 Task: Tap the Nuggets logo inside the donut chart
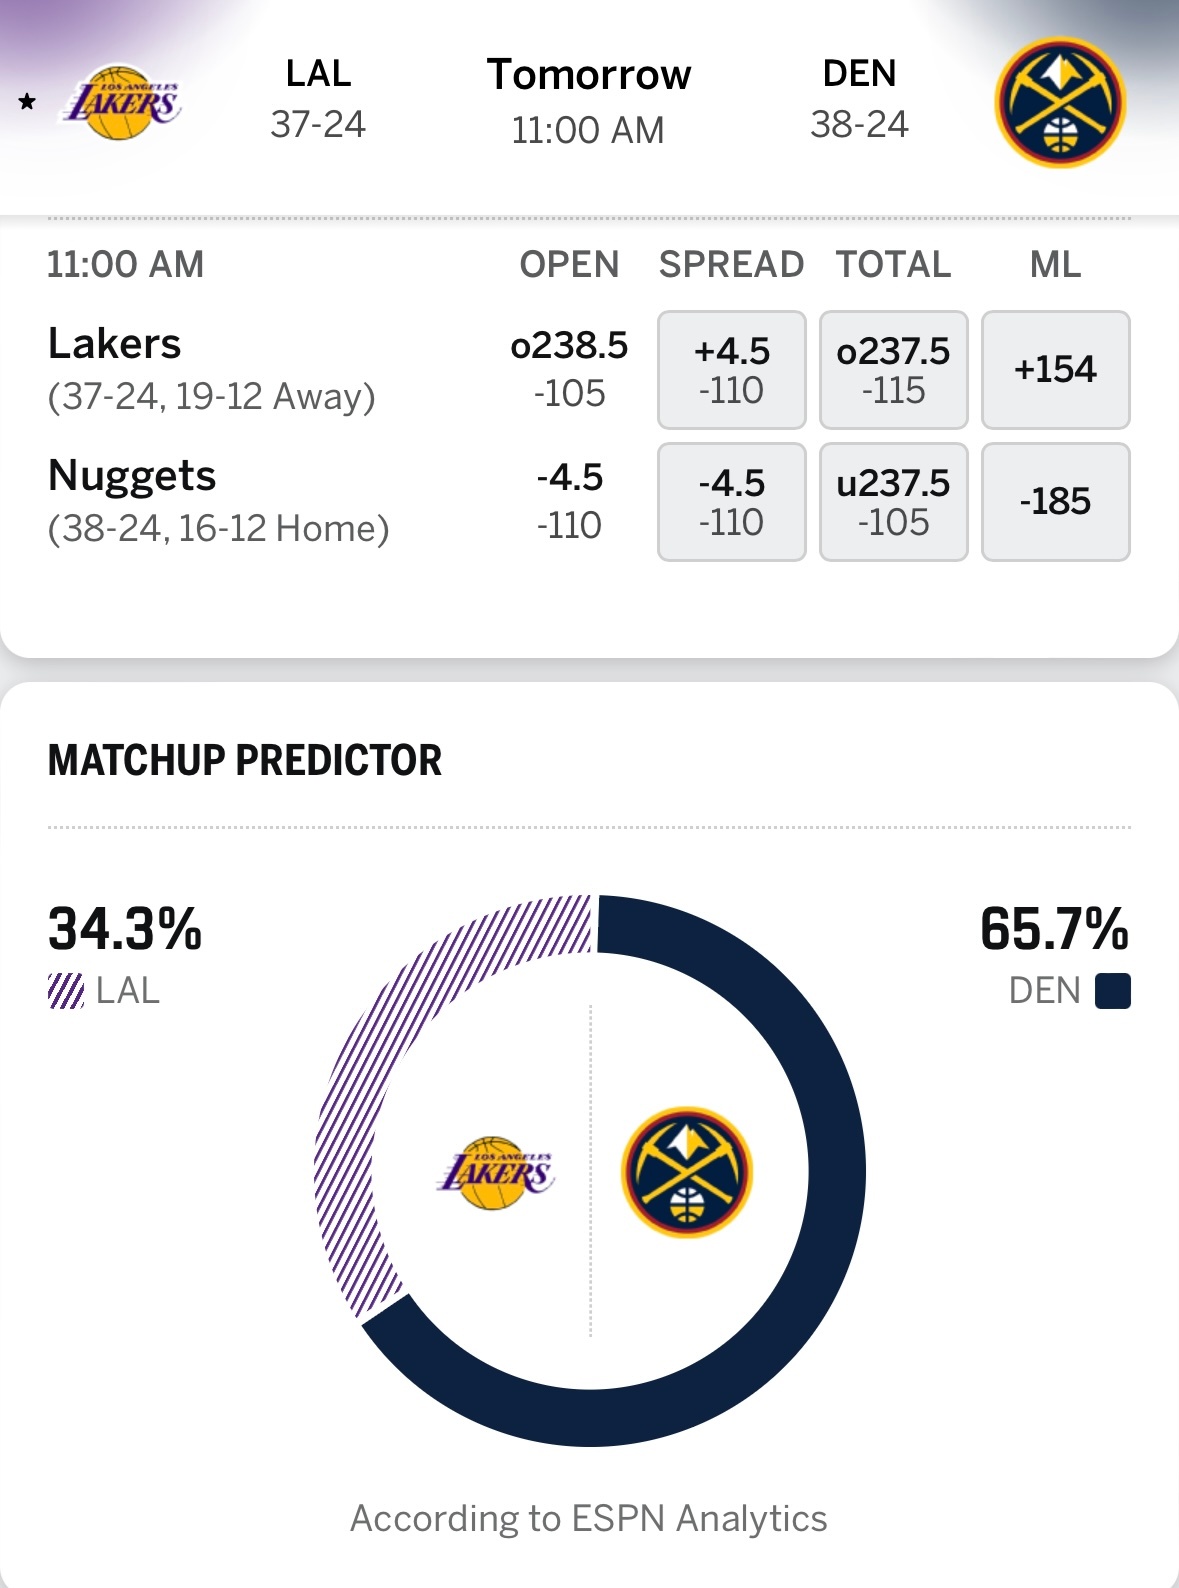pos(687,1172)
